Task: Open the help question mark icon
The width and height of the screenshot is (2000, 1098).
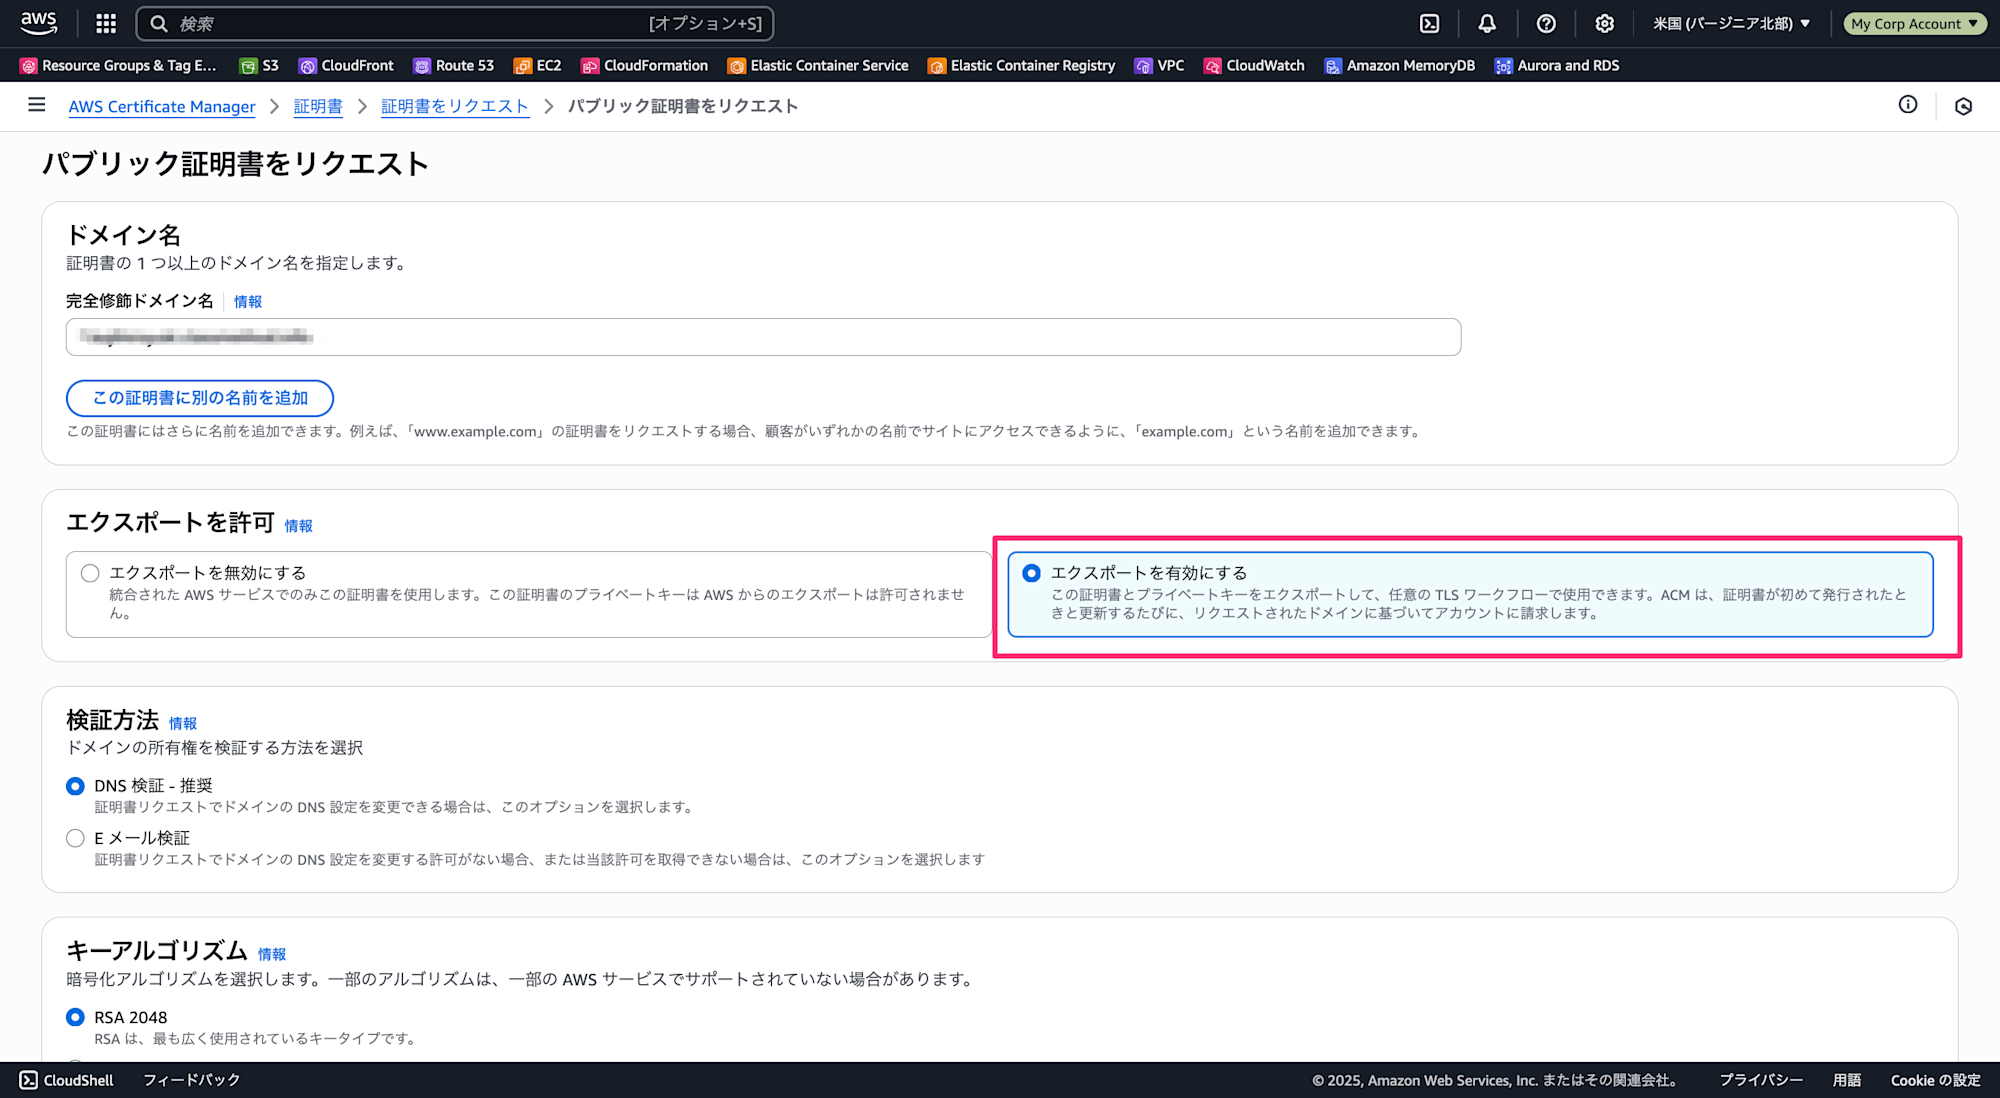Action: pos(1546,24)
